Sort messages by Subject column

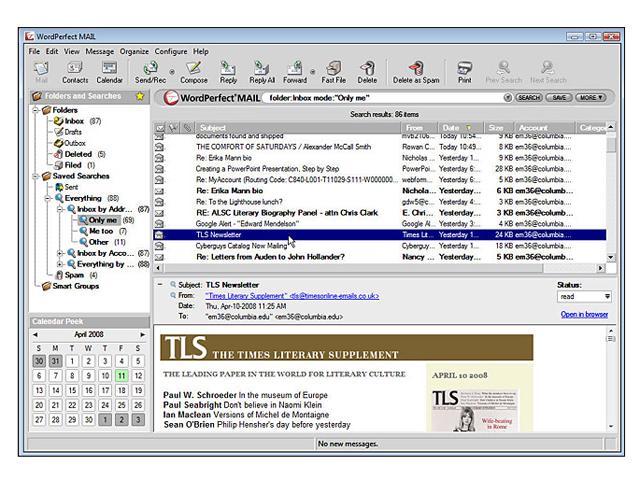[x=298, y=128]
